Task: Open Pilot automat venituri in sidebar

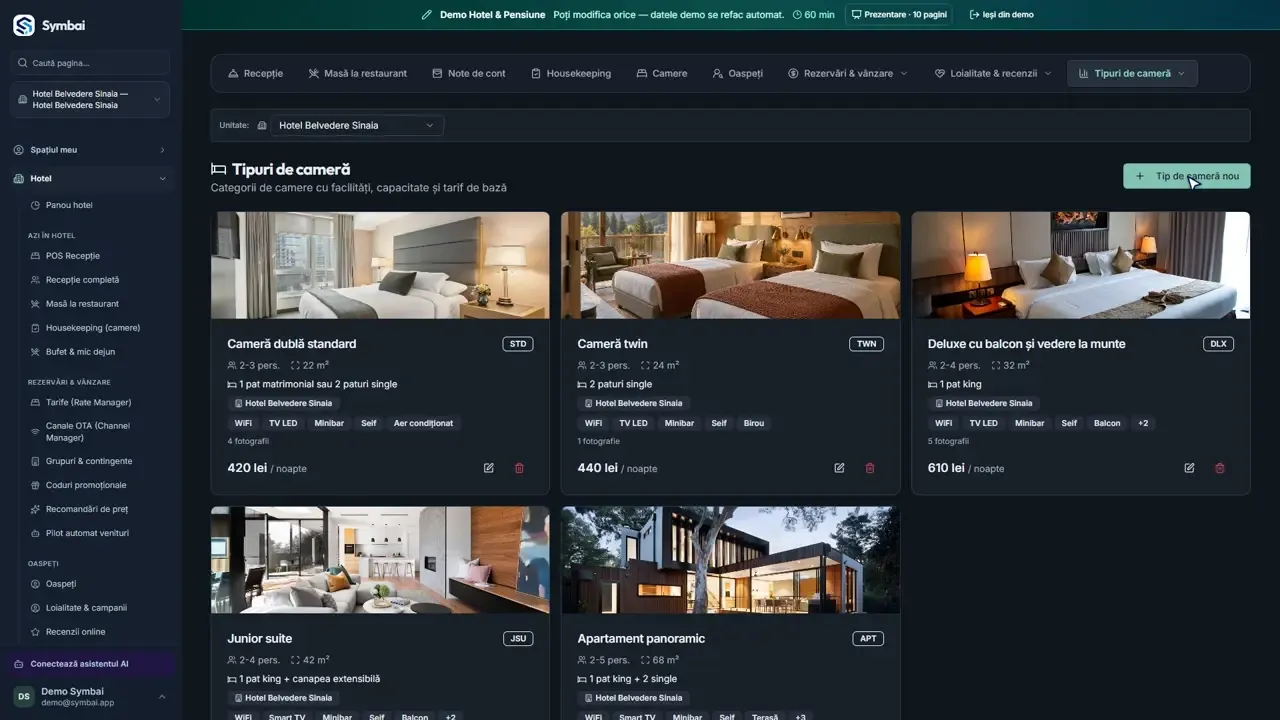Action: click(x=87, y=533)
